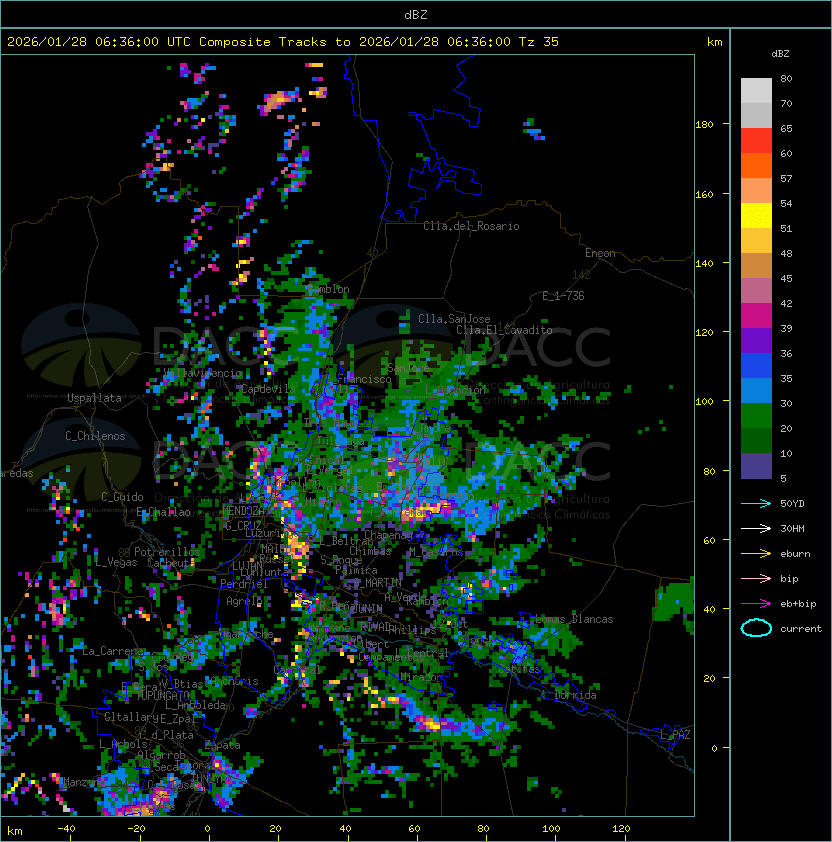Select the purple 36-39 dBZ swatch
Screen dimensions: 832x842
[756, 340]
